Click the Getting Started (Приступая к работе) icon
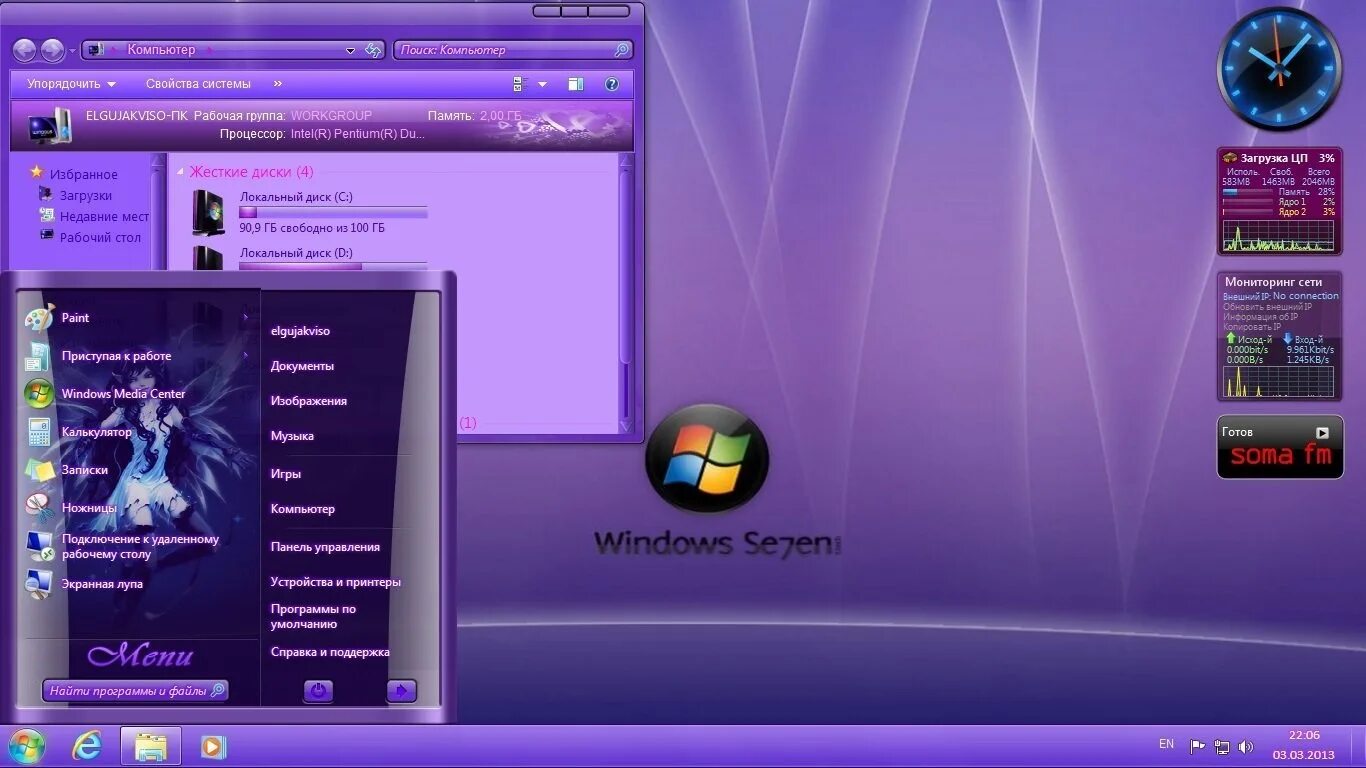Viewport: 1366px width, 768px height. click(x=38, y=356)
